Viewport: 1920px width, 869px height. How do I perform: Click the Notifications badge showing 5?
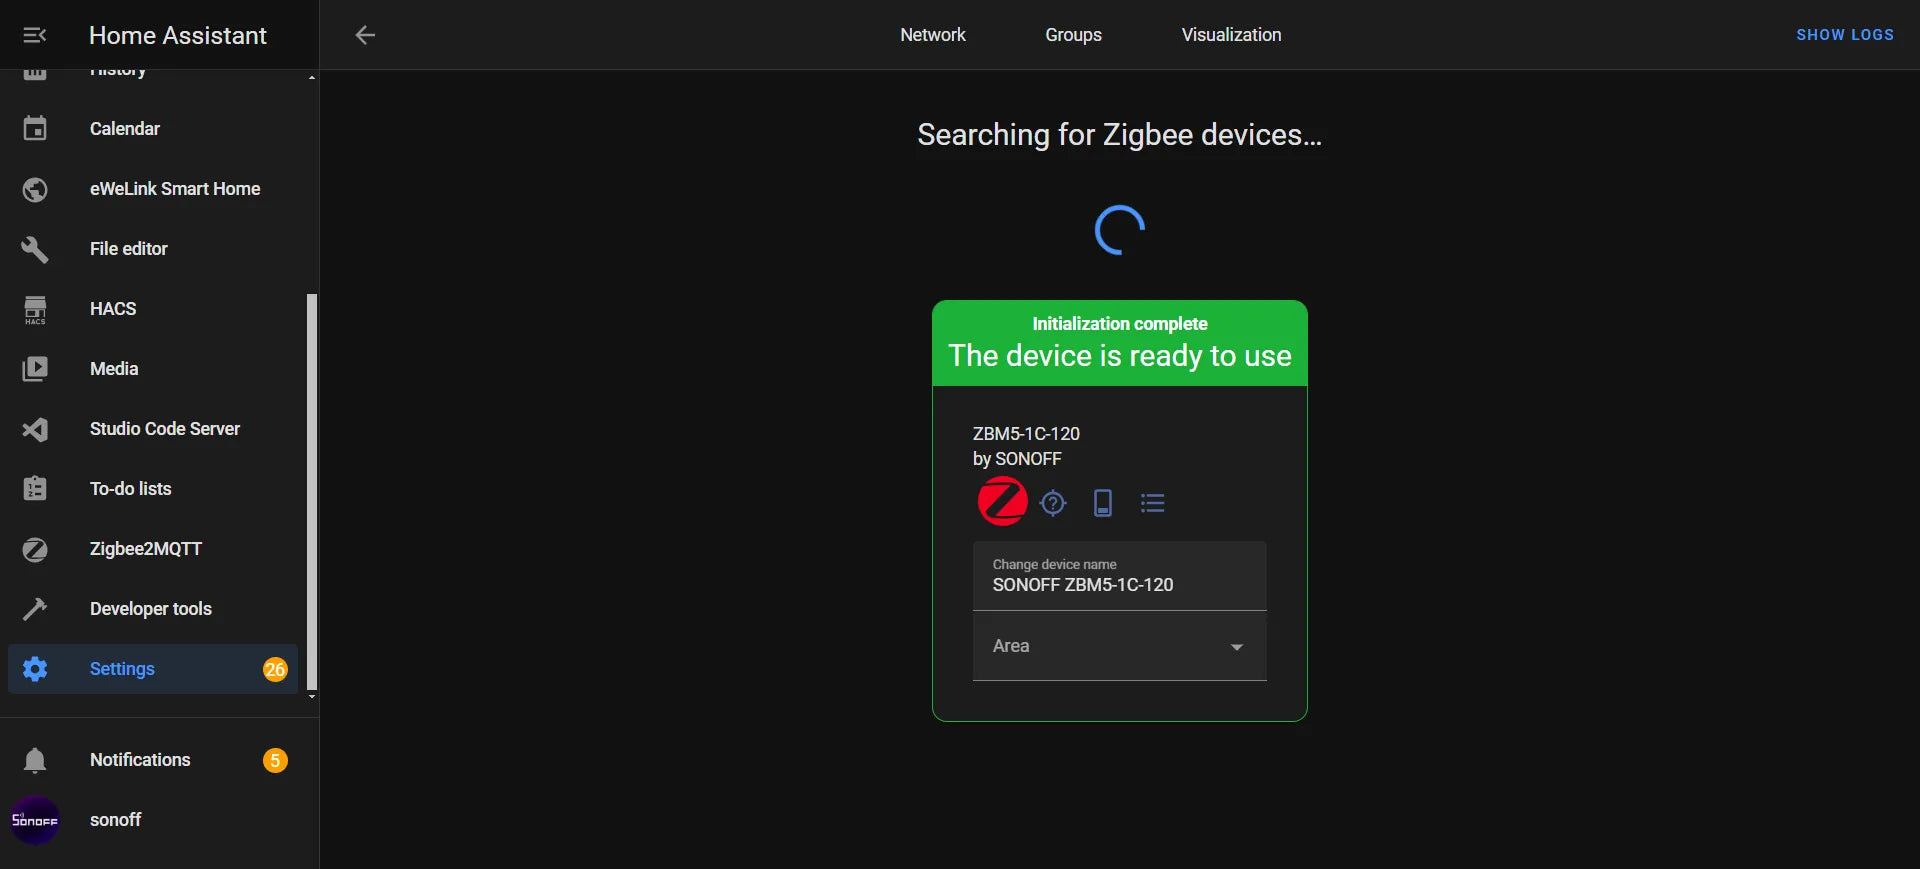275,760
